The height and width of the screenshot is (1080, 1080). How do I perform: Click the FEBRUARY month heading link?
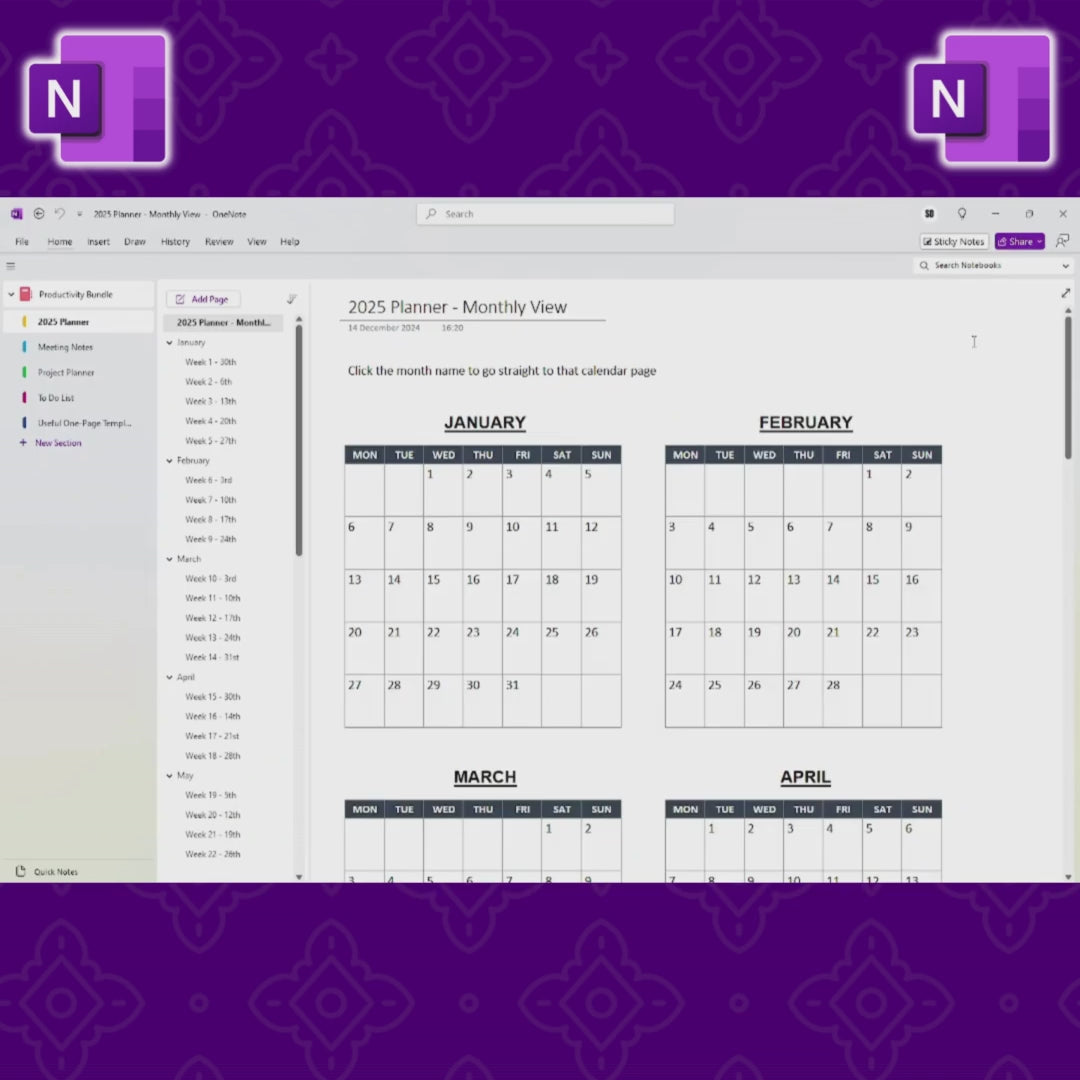[805, 422]
